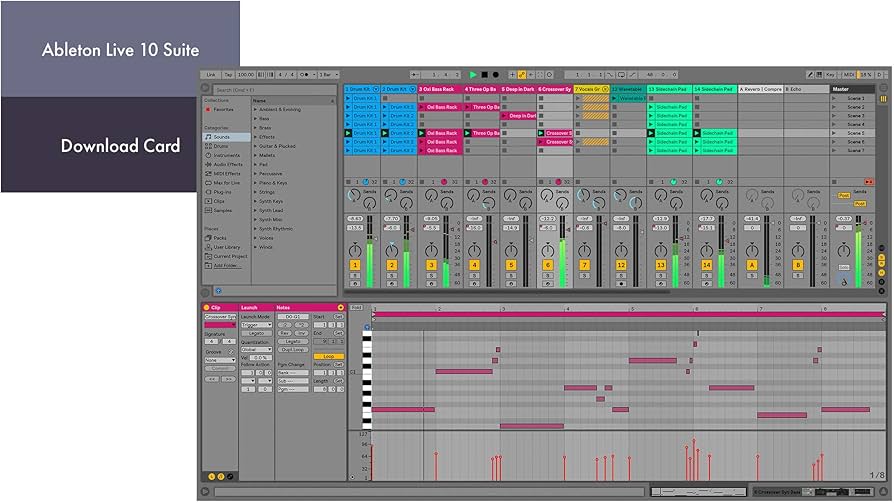Click the Sounds category icon in browser
Screen dimensions: 894x503
coord(207,137)
